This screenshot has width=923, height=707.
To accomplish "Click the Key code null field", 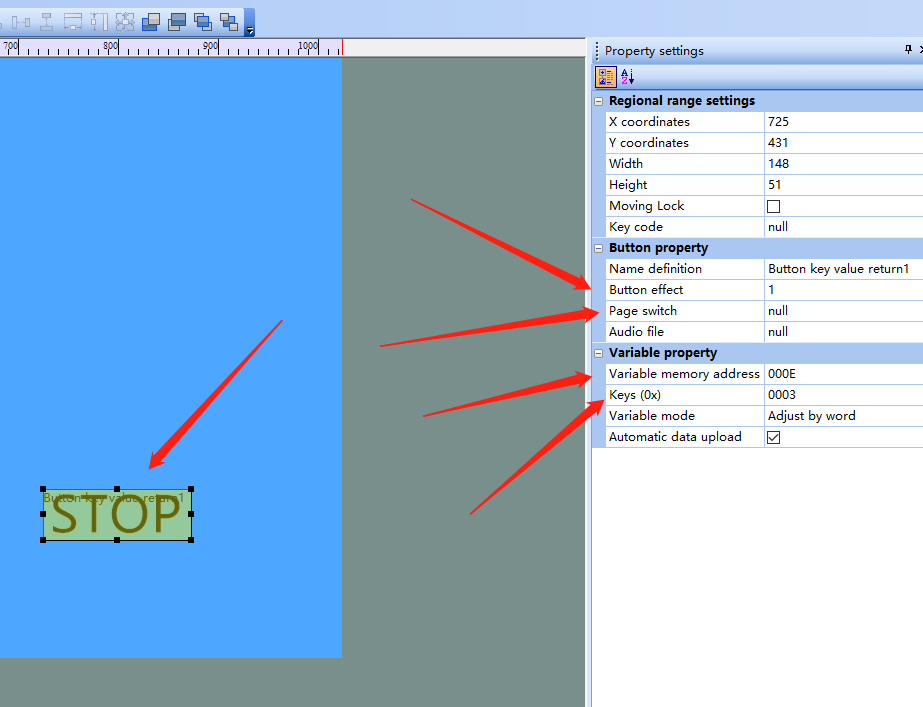I will point(844,227).
